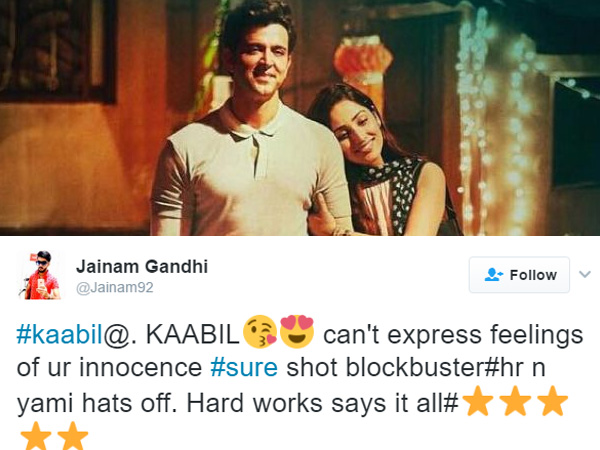Open the #kaabil hashtag
Image resolution: width=600 pixels, height=450 pixels.
(60, 334)
